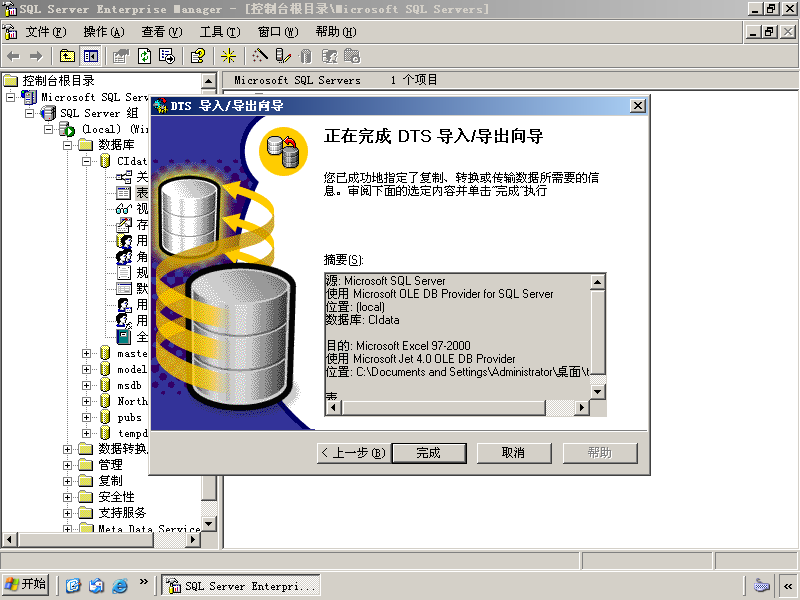Select the 复制 folder in tree

pyautogui.click(x=110, y=481)
